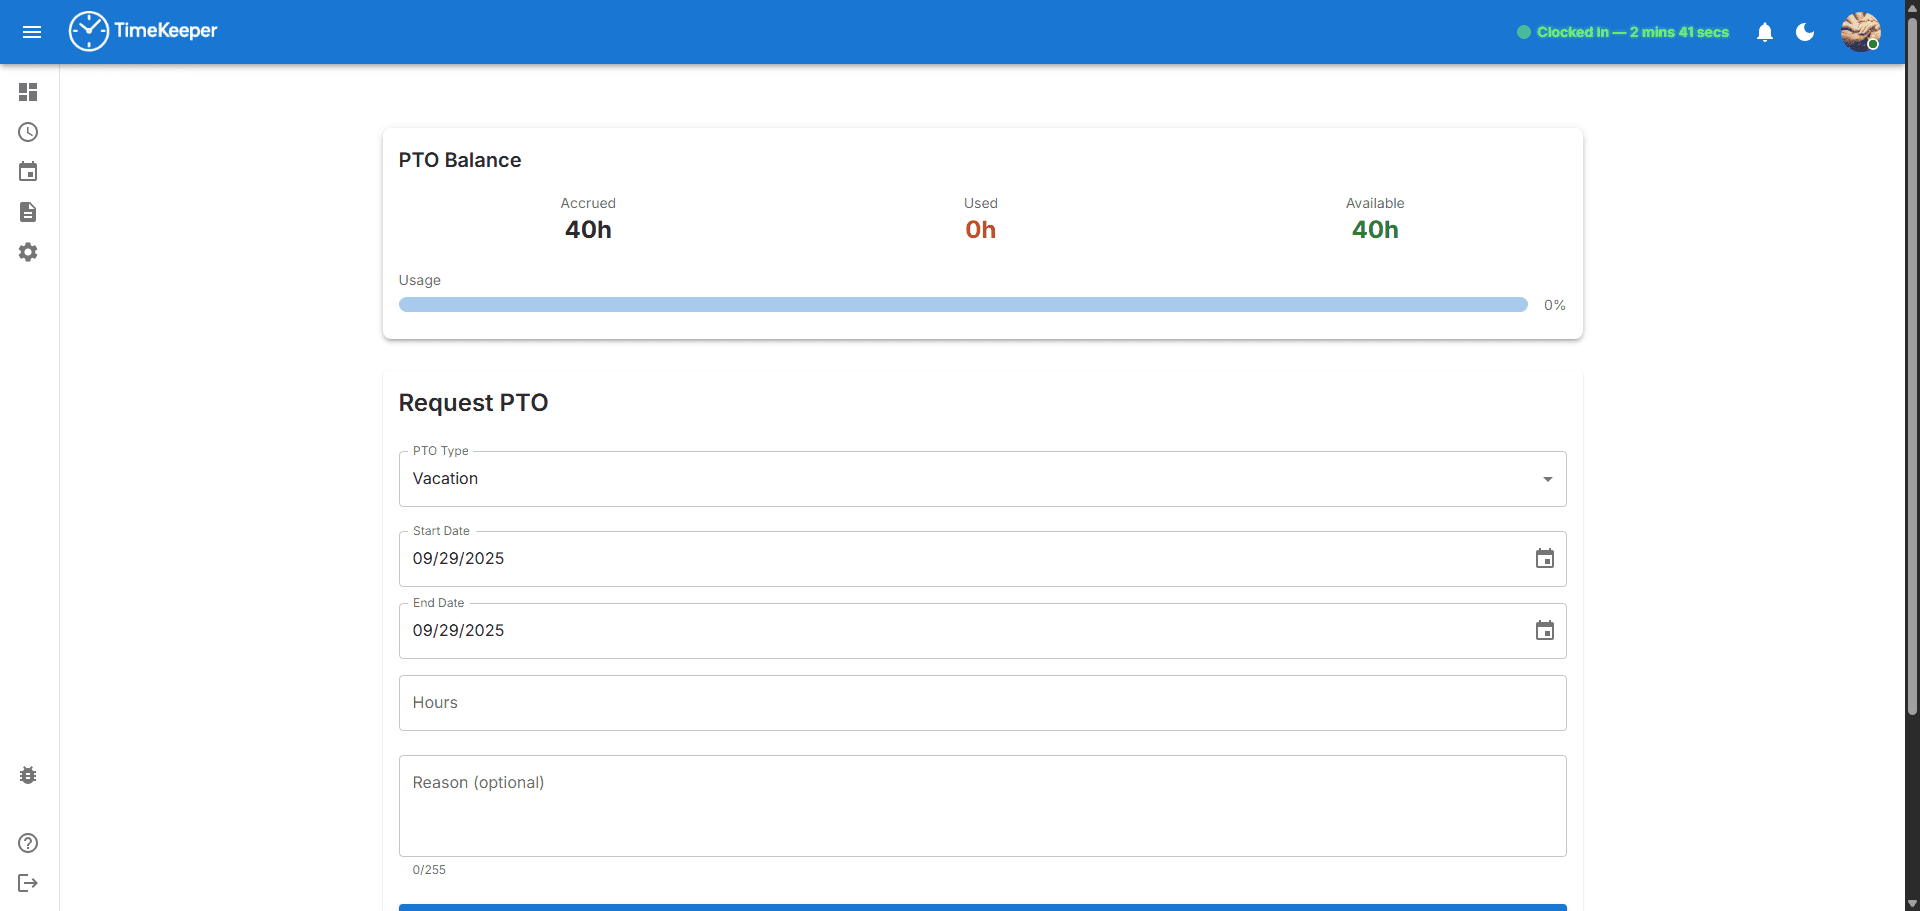Image resolution: width=1920 pixels, height=911 pixels.
Task: Click the PTO Usage progress bar
Action: [963, 305]
